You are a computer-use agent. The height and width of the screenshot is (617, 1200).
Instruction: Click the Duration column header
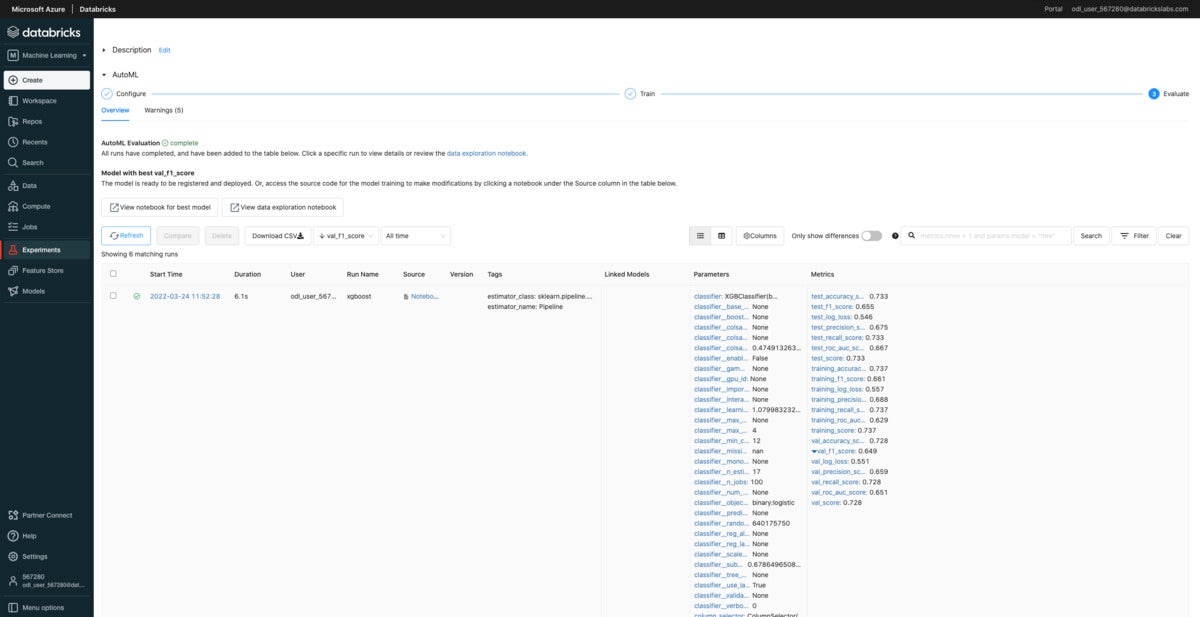(247, 274)
